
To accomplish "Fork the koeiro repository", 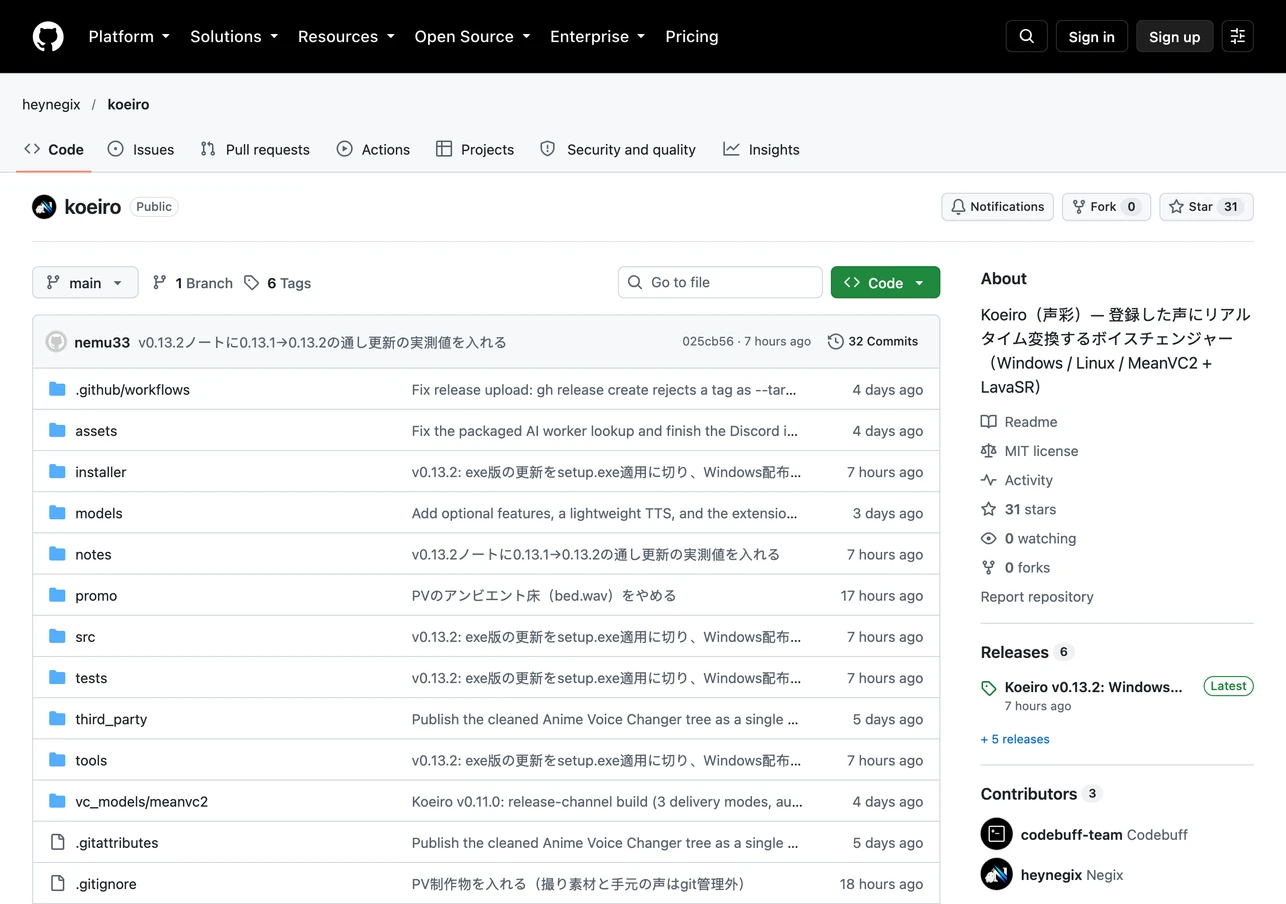I will (x=1106, y=207).
